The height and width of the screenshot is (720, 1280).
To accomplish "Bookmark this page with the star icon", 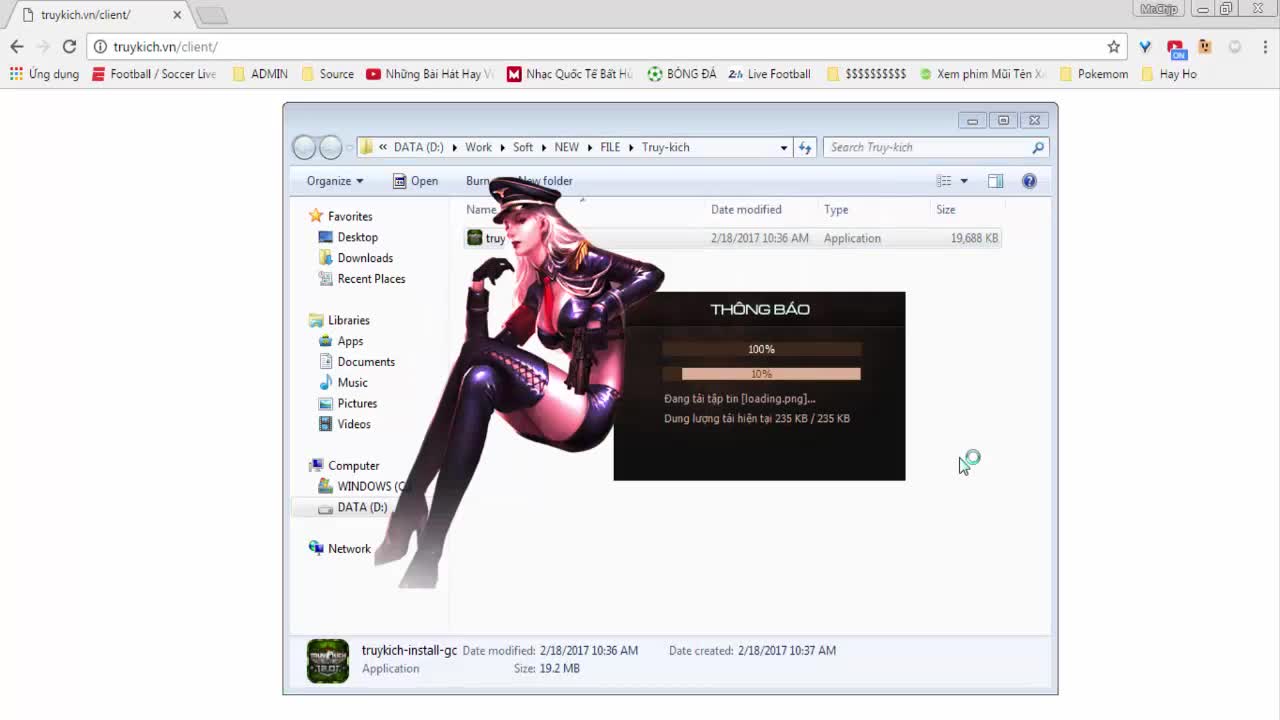I will (x=1114, y=47).
